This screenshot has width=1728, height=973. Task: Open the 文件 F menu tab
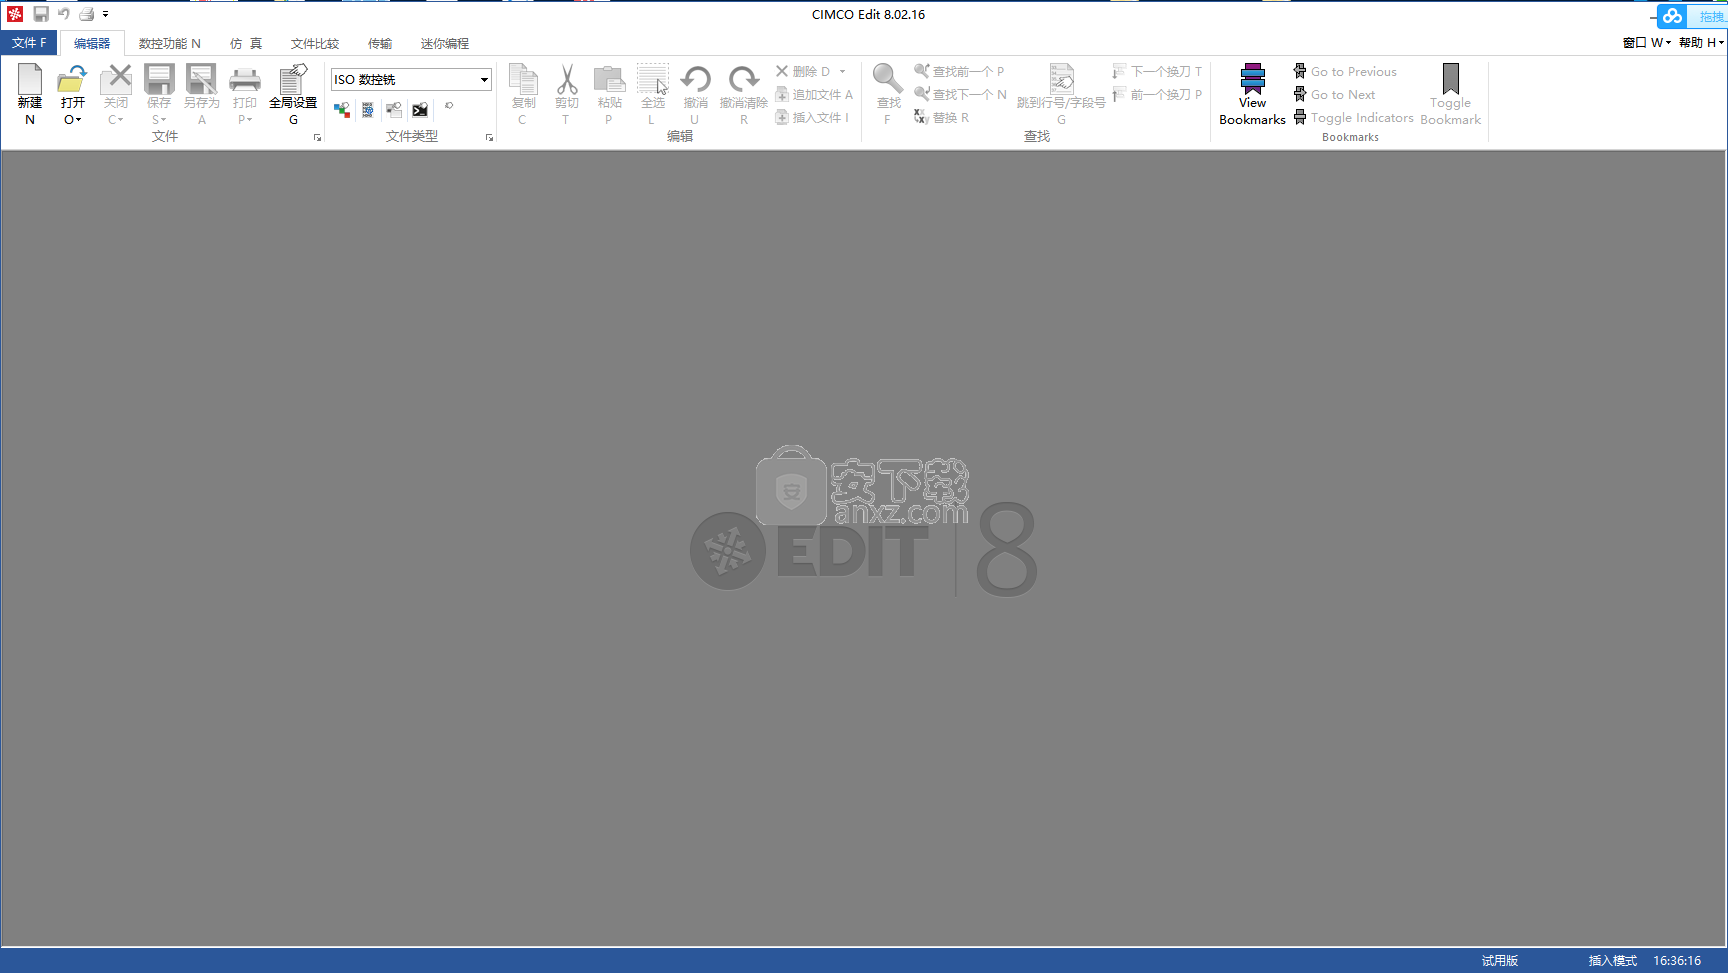(x=29, y=43)
